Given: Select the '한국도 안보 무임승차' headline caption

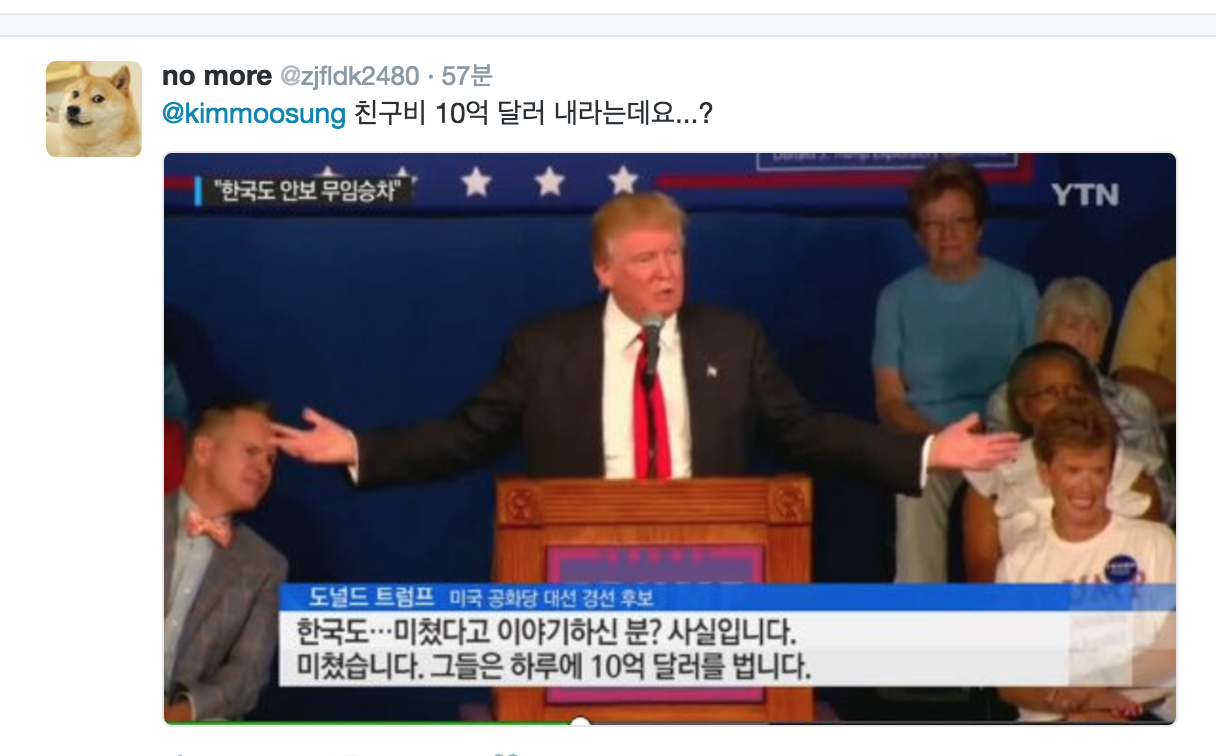Looking at the screenshot, I should (x=312, y=190).
